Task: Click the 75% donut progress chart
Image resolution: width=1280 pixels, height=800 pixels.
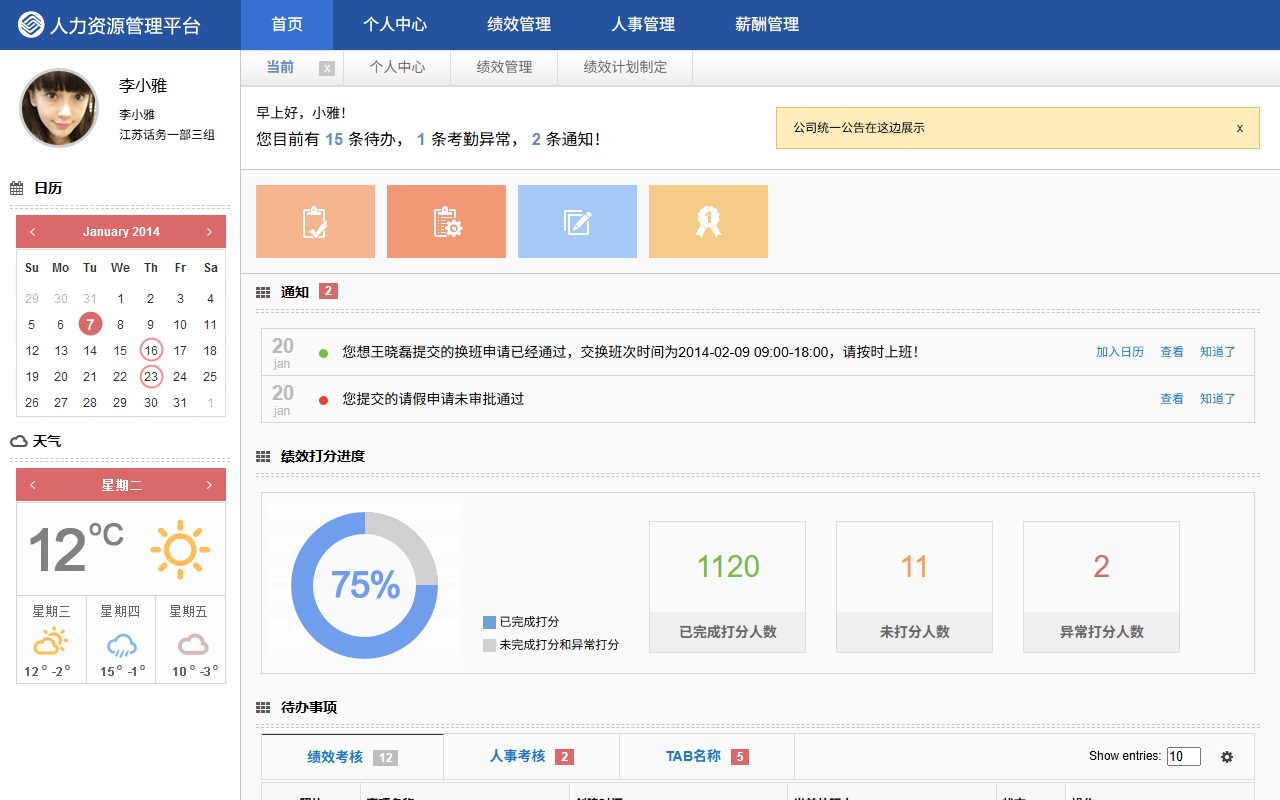Action: [365, 585]
